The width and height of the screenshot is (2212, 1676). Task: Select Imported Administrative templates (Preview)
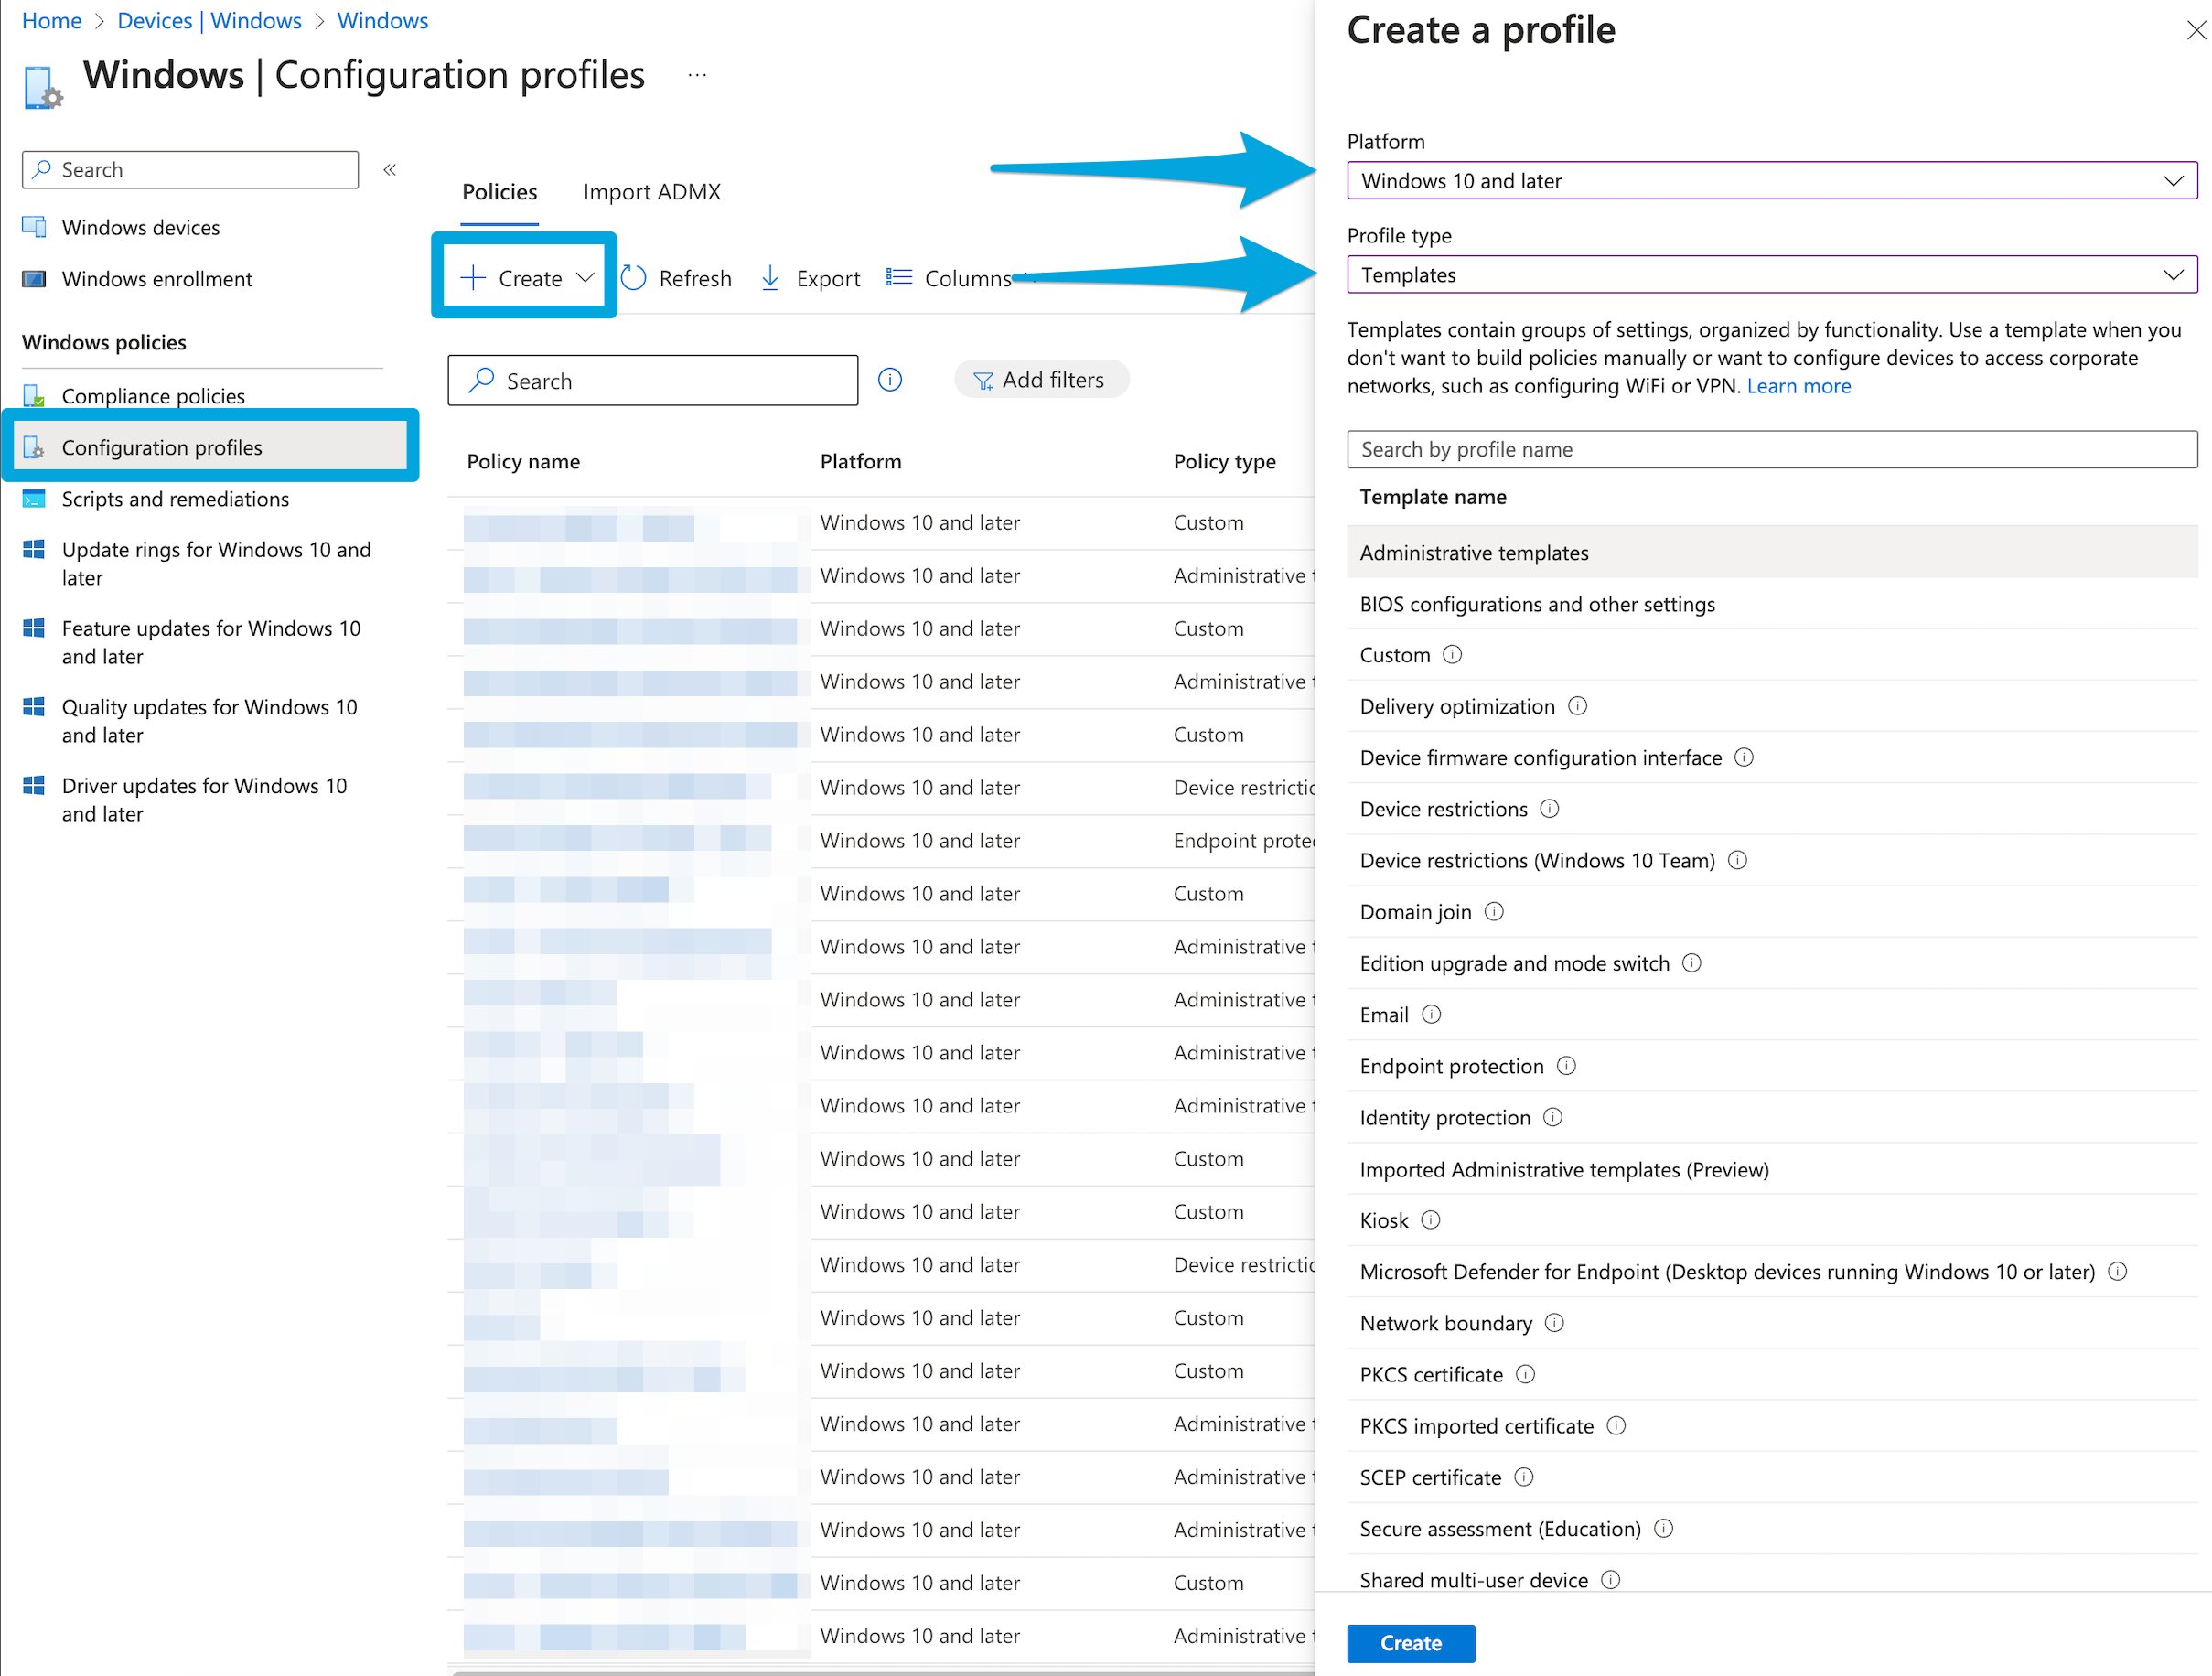click(x=1772, y=1169)
